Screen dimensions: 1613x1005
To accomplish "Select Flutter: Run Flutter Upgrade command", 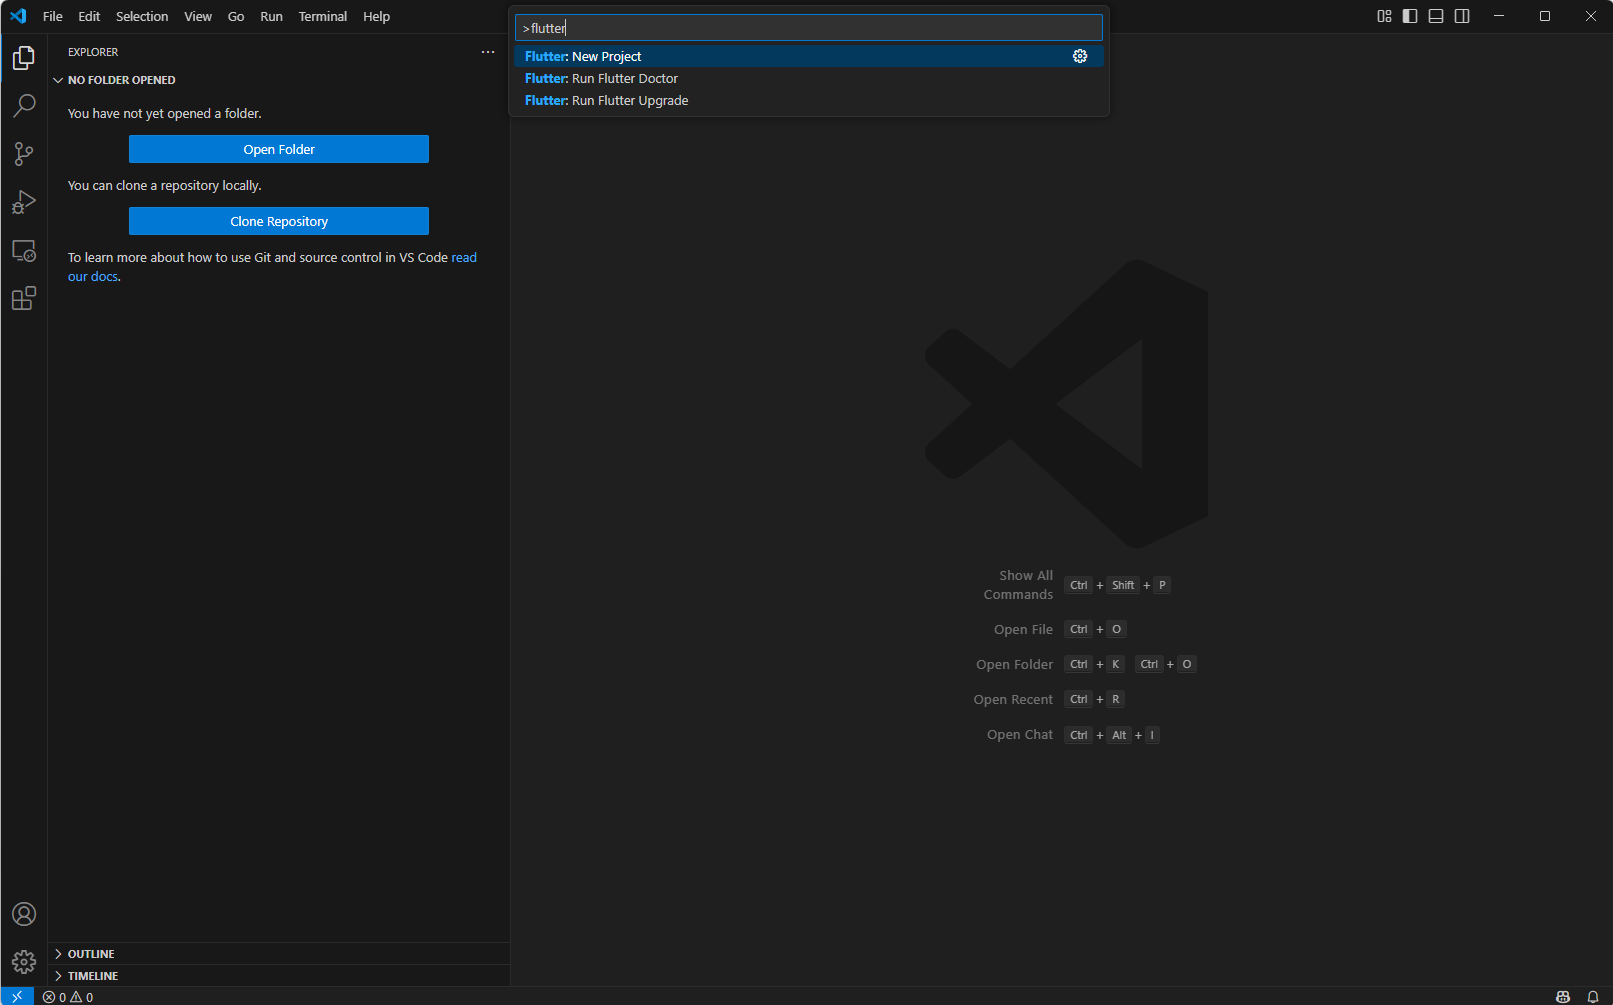I will pos(808,100).
